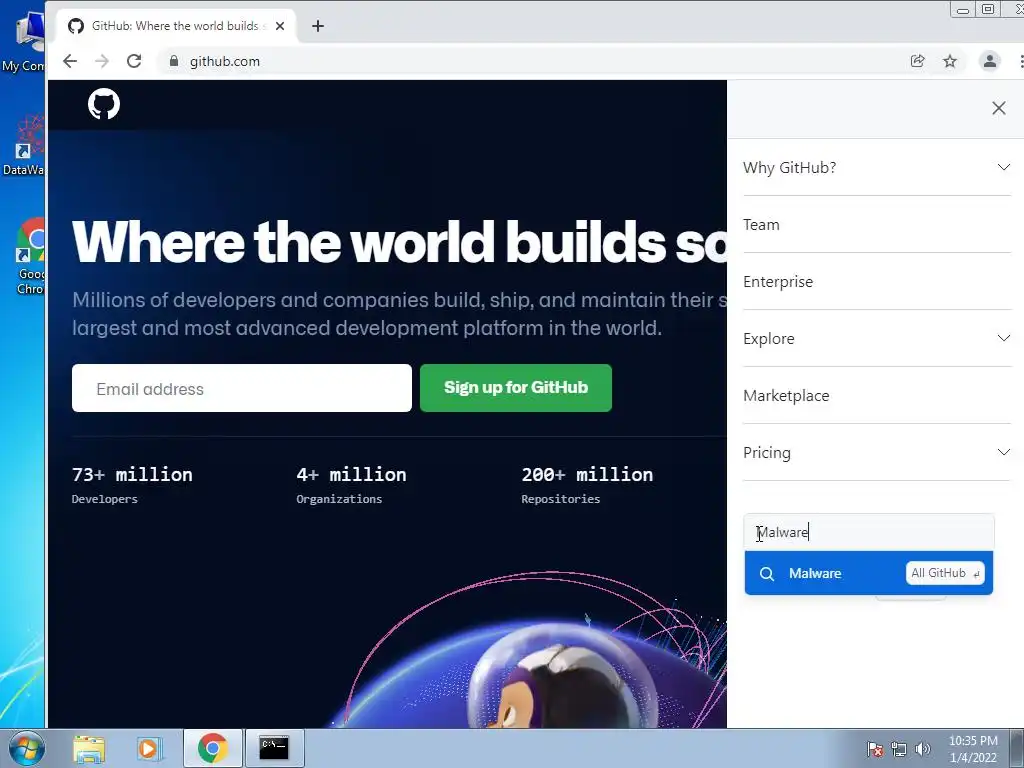Select the DataWa desktop shortcut
1024x768 pixels.
point(24,145)
